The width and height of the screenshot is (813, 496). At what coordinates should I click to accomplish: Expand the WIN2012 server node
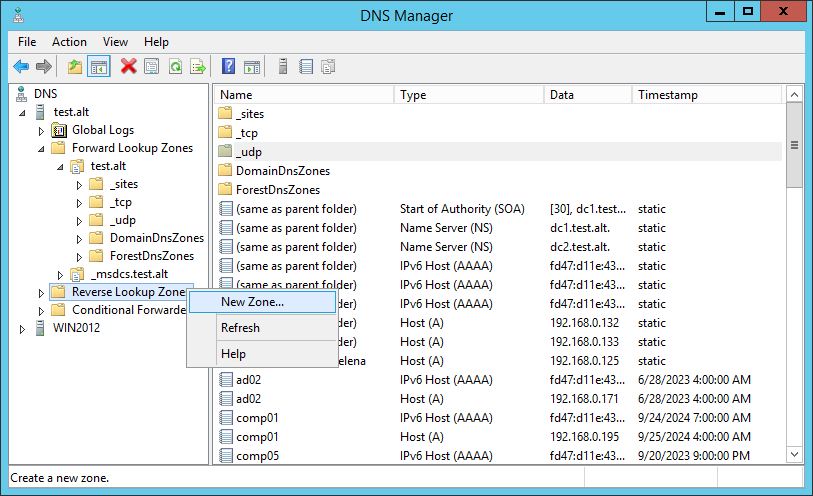pos(22,329)
